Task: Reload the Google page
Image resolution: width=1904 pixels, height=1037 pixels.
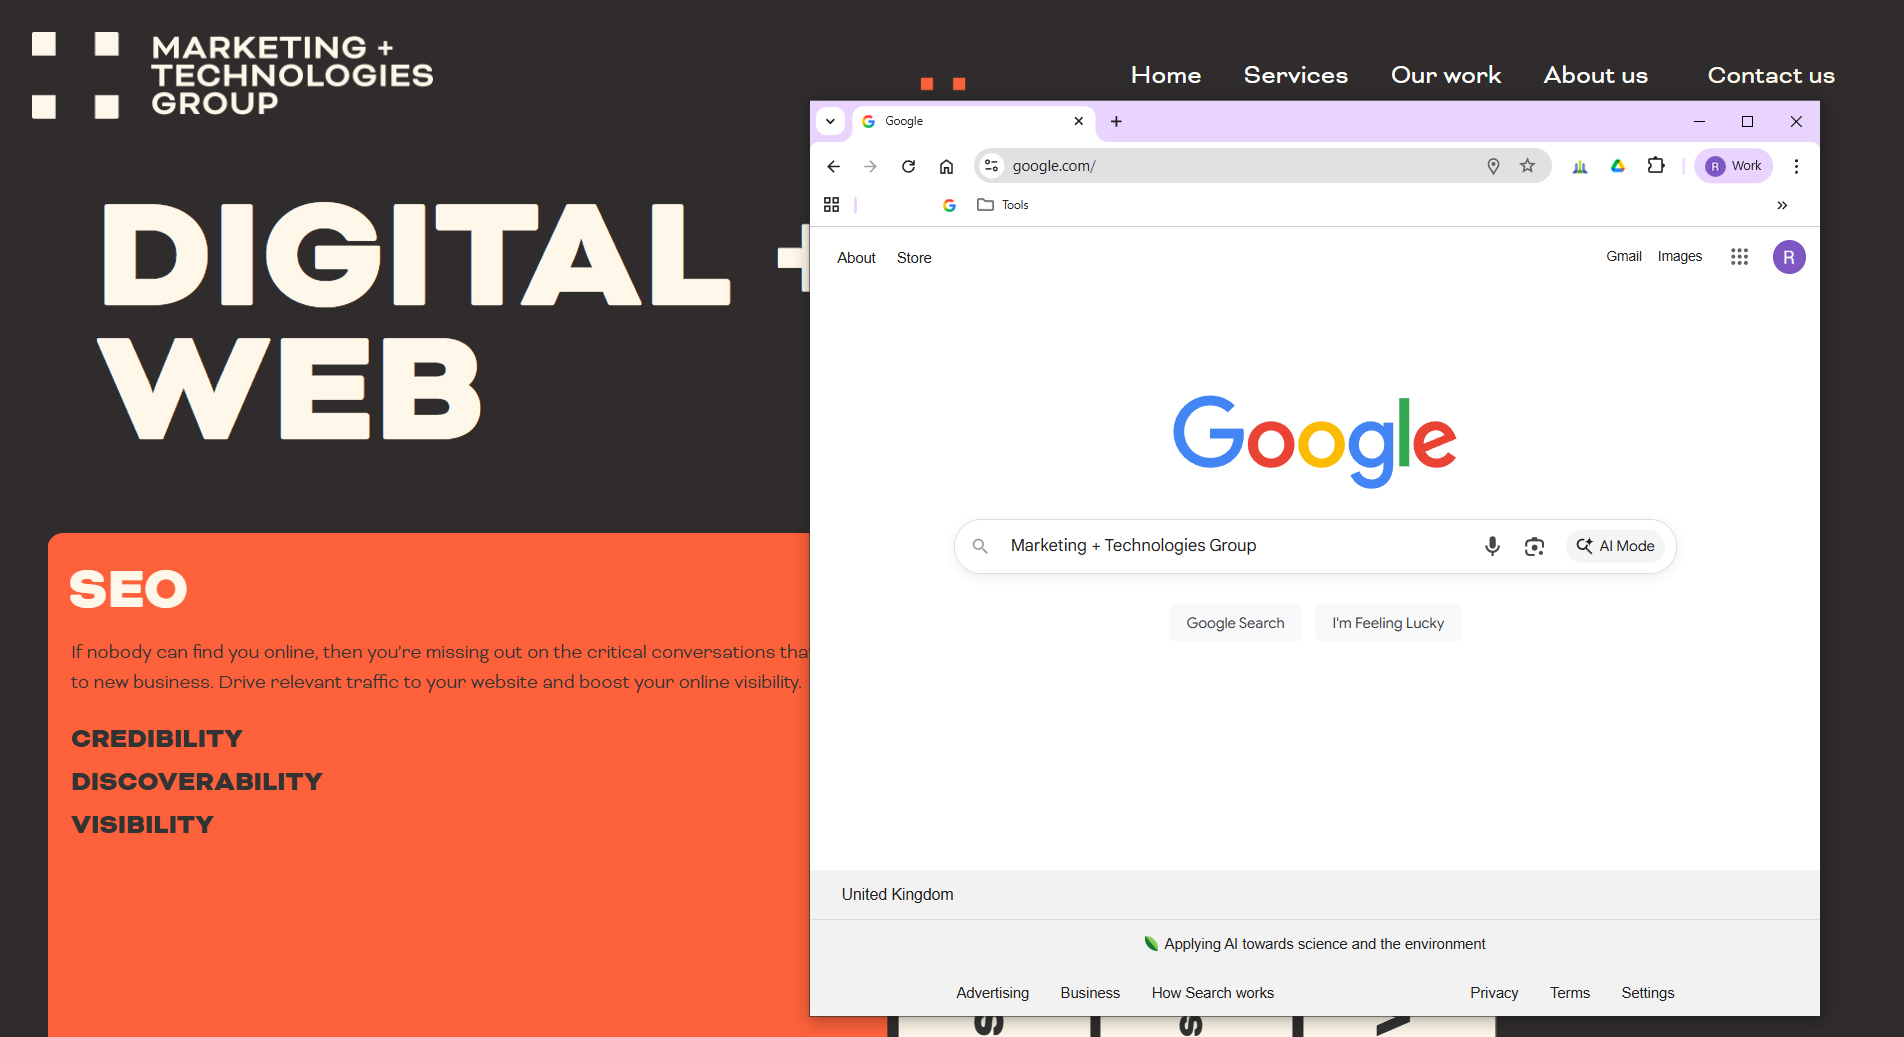Action: coord(908,166)
